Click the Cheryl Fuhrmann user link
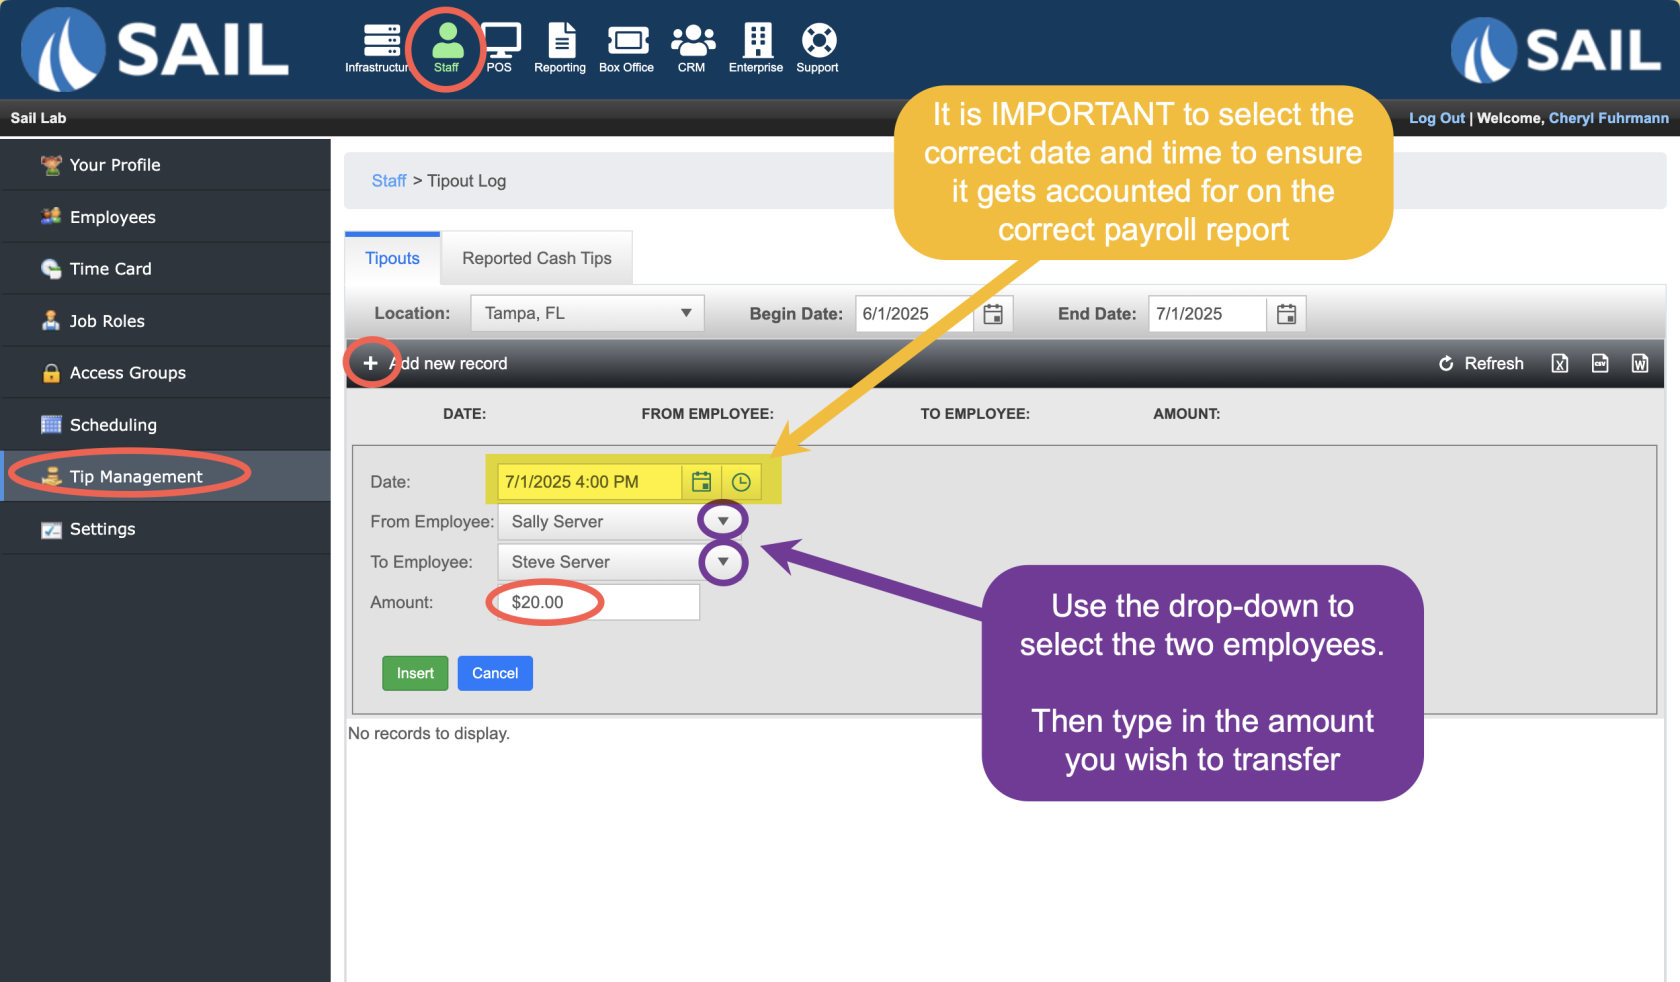The height and width of the screenshot is (982, 1680). tap(1609, 118)
